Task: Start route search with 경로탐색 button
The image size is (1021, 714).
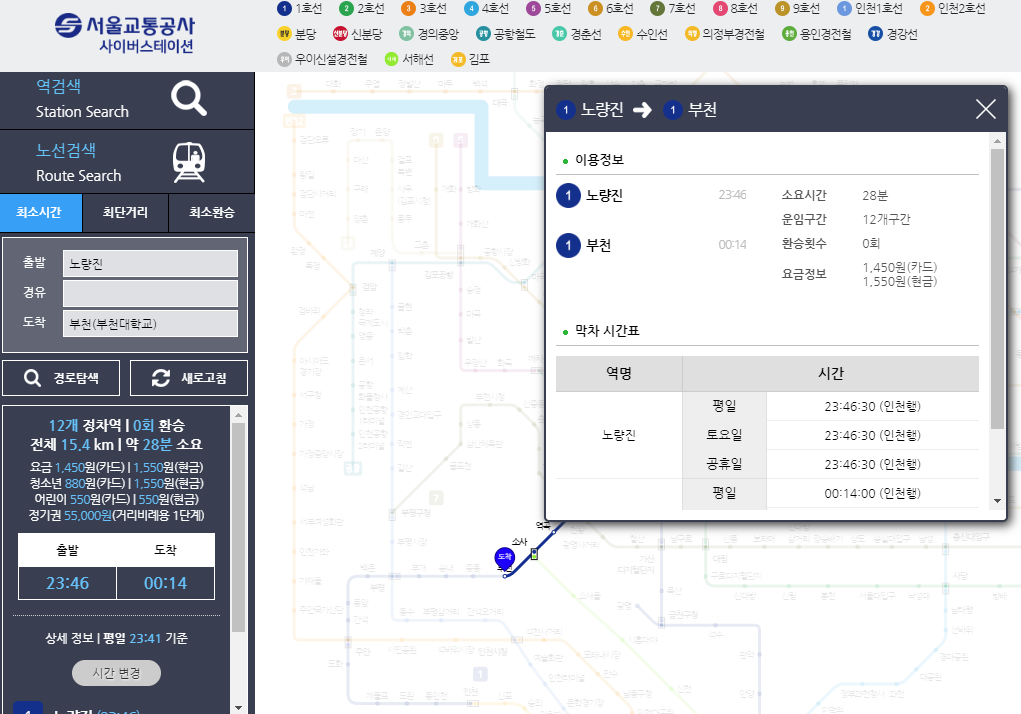Action: click(61, 378)
